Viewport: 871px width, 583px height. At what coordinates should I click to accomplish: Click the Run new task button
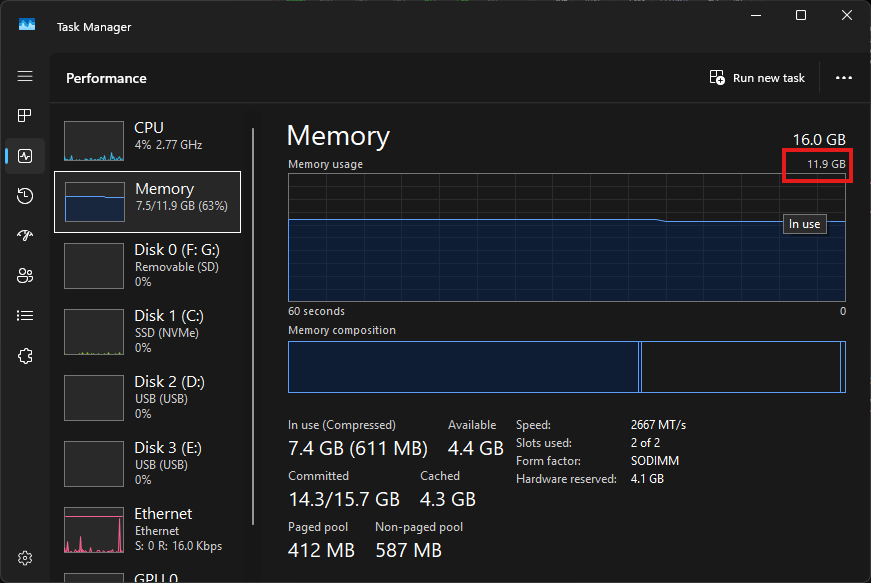pyautogui.click(x=757, y=78)
